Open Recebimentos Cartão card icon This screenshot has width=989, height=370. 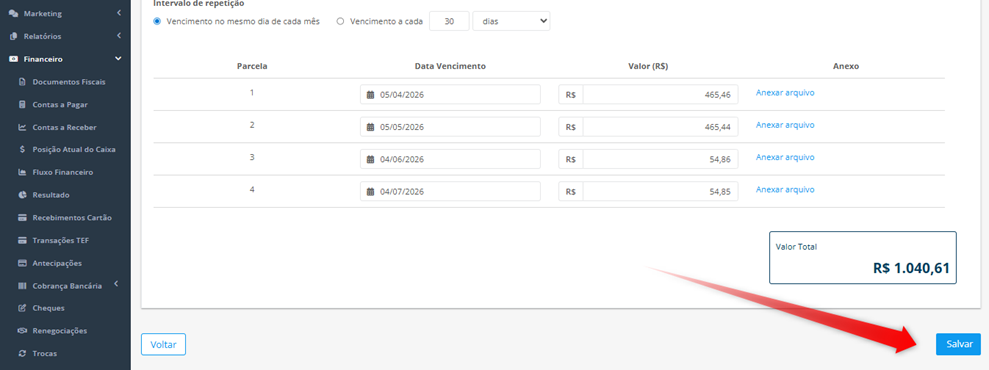(x=22, y=217)
